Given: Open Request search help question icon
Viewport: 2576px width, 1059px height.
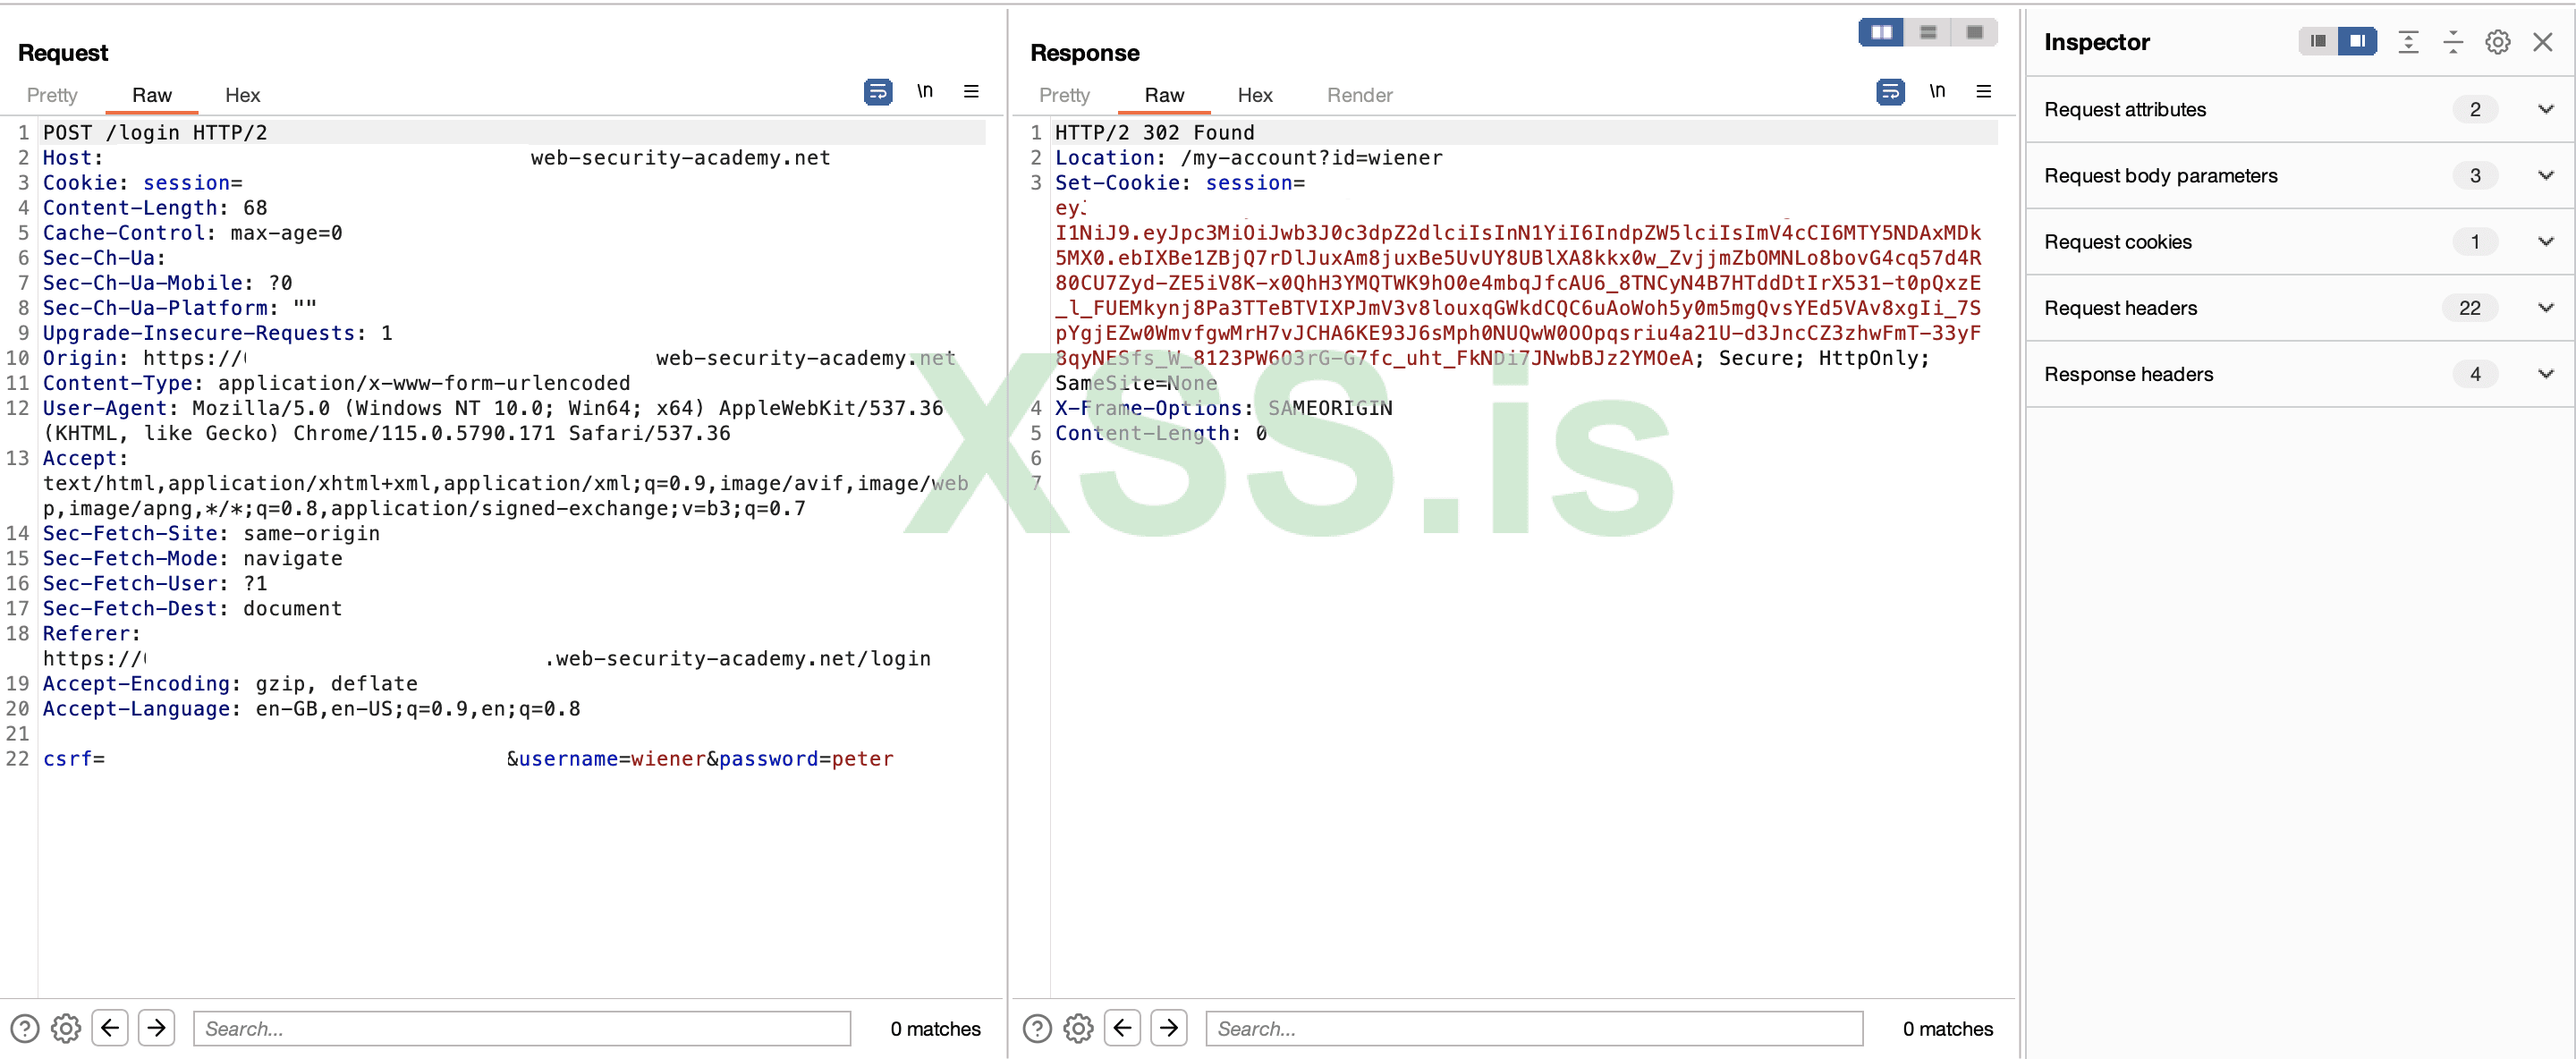Looking at the screenshot, I should click(25, 1028).
